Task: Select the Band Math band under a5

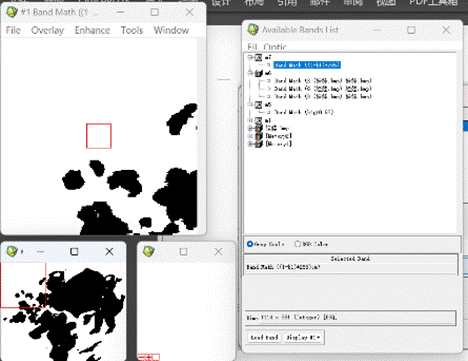Action: 303,112
